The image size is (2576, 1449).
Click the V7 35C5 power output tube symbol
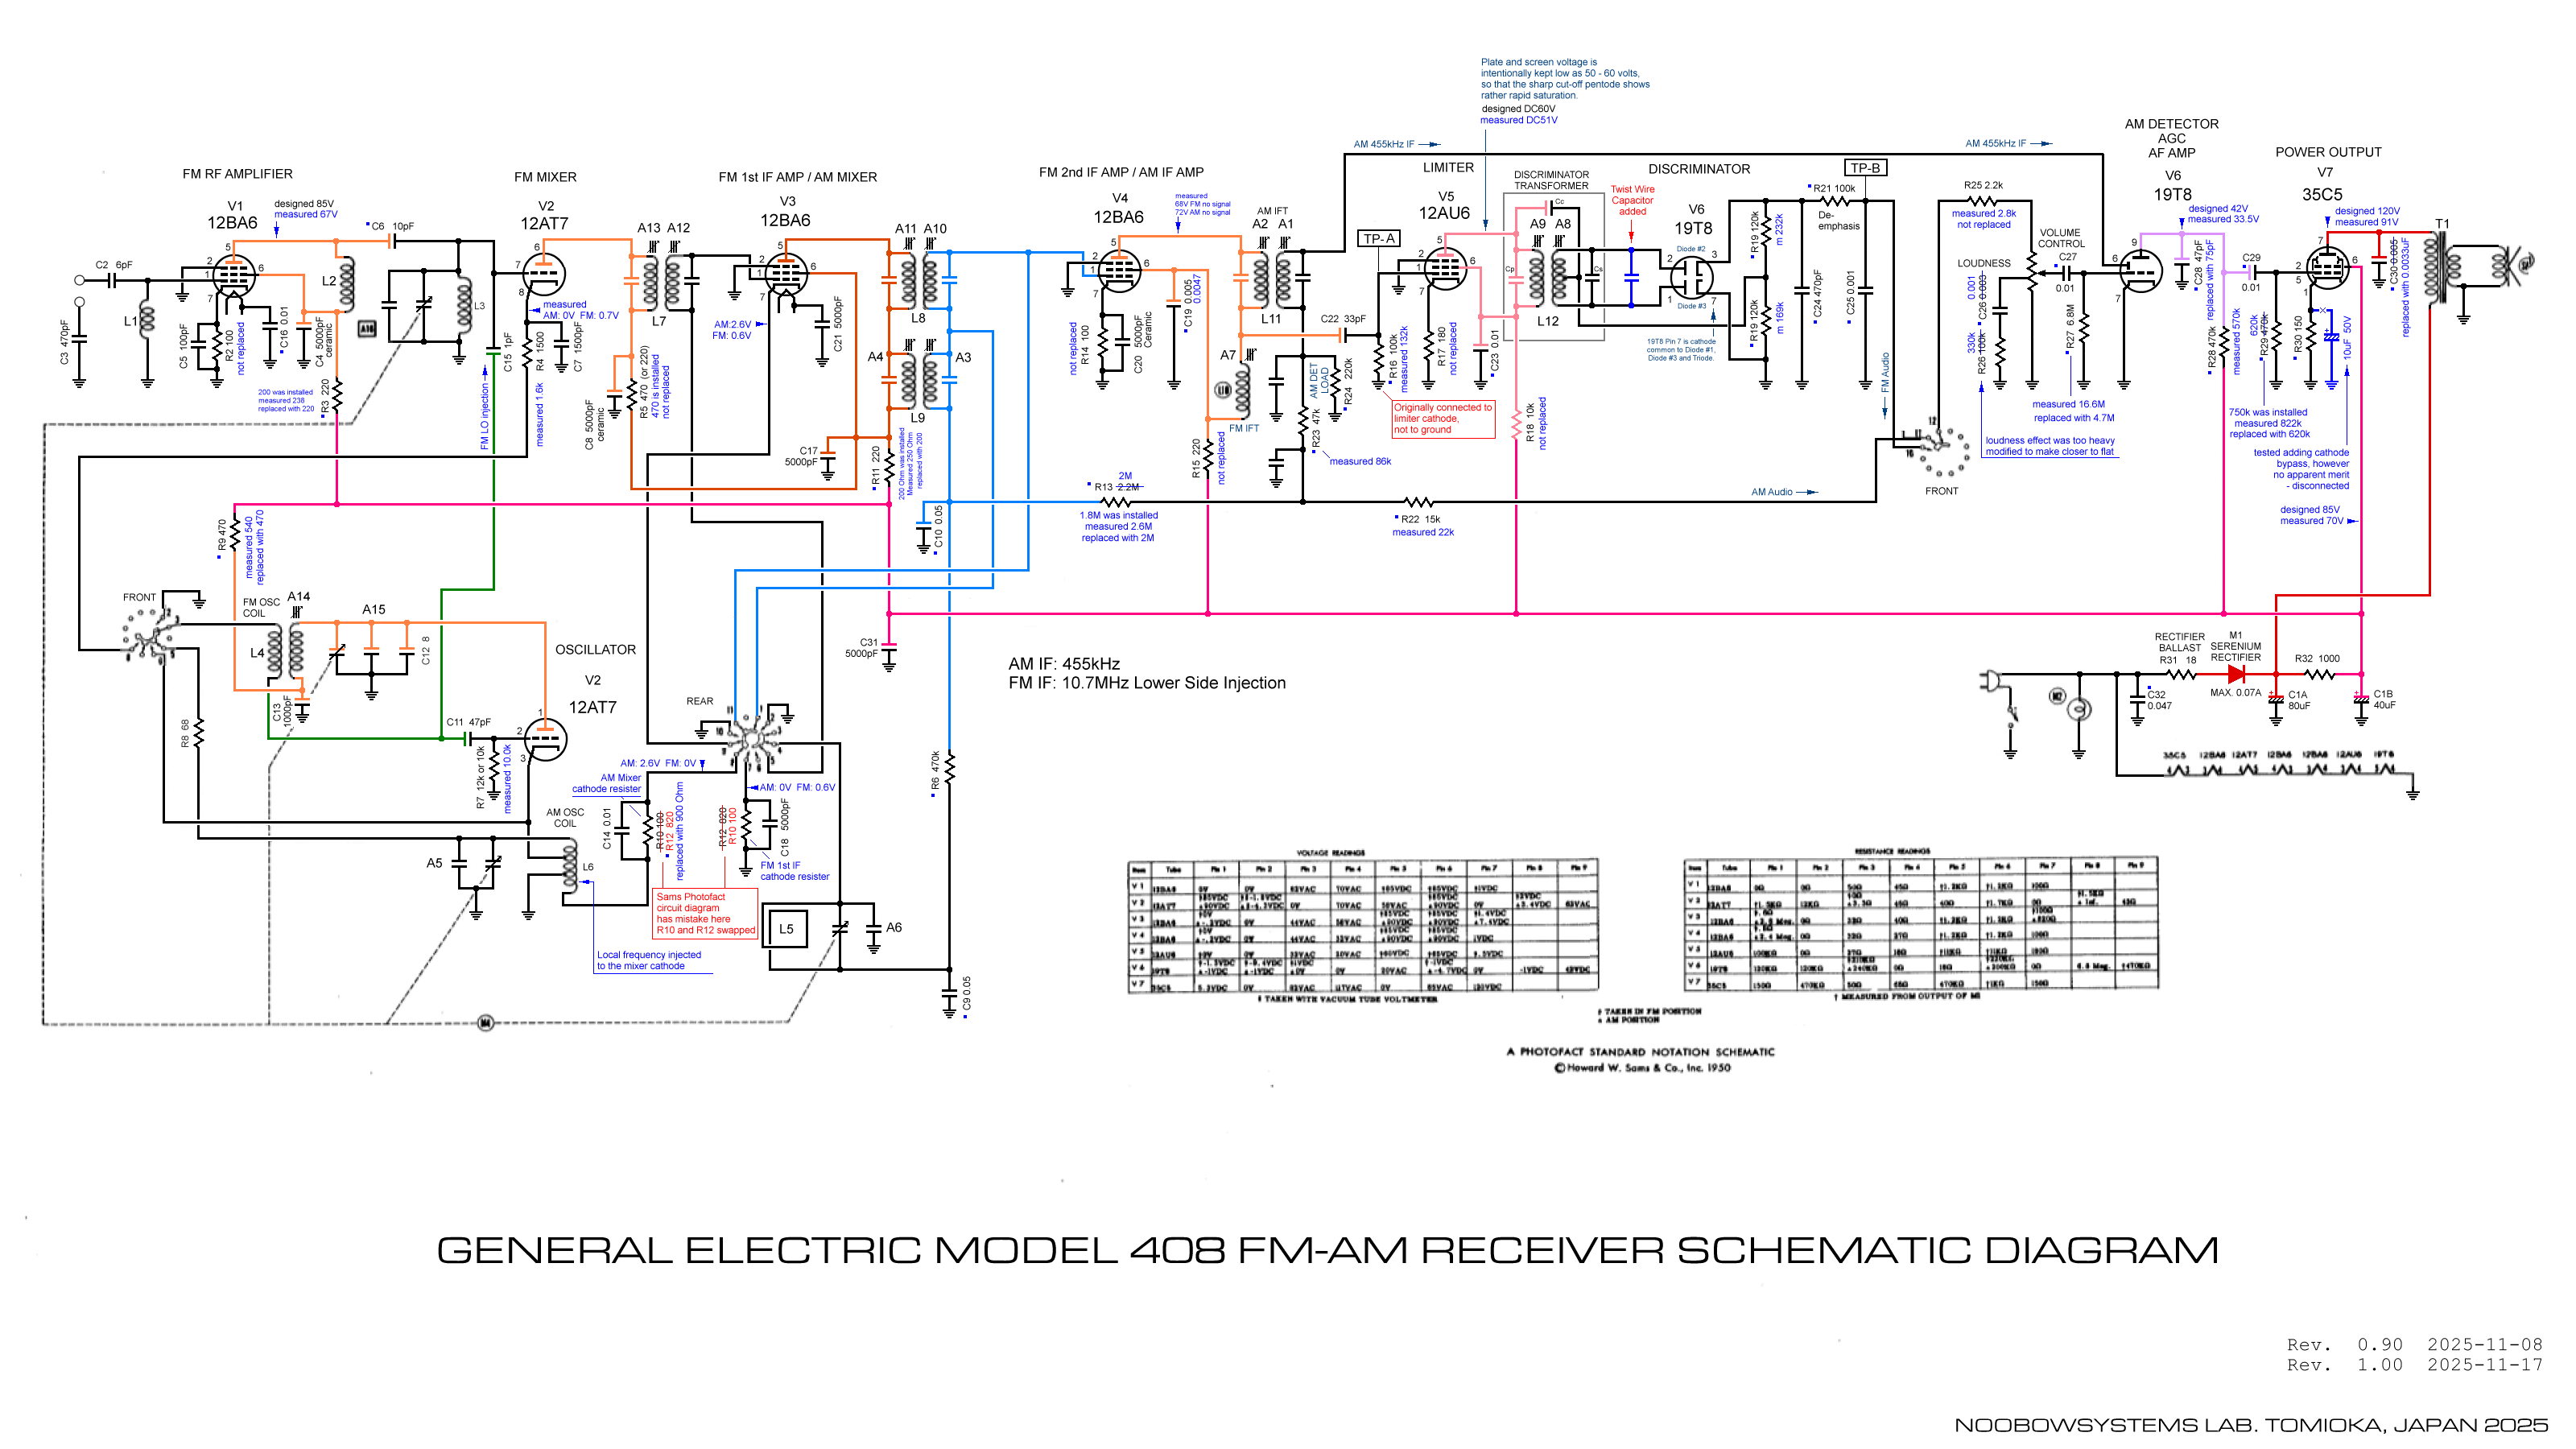[x=2327, y=267]
